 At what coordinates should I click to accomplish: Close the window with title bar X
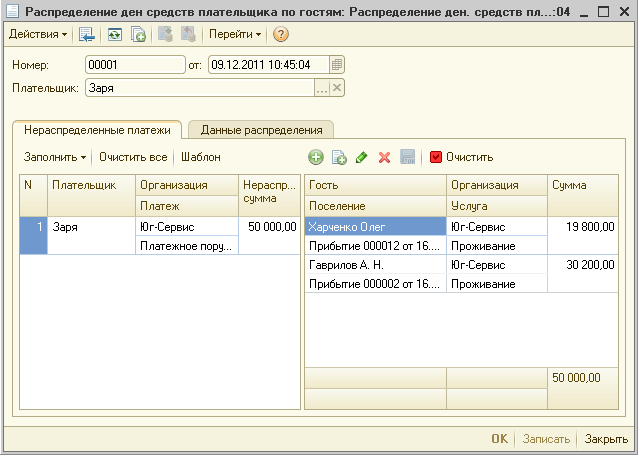click(x=624, y=12)
